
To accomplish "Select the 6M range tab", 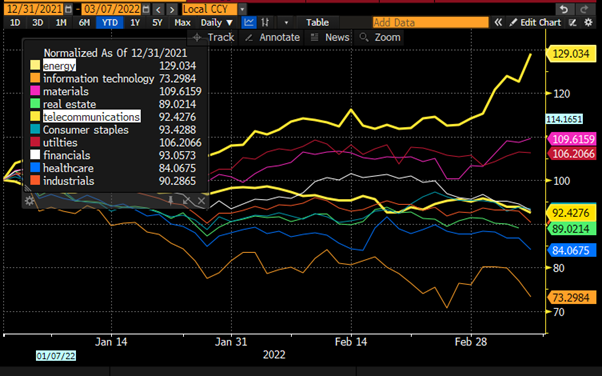I will click(x=84, y=22).
